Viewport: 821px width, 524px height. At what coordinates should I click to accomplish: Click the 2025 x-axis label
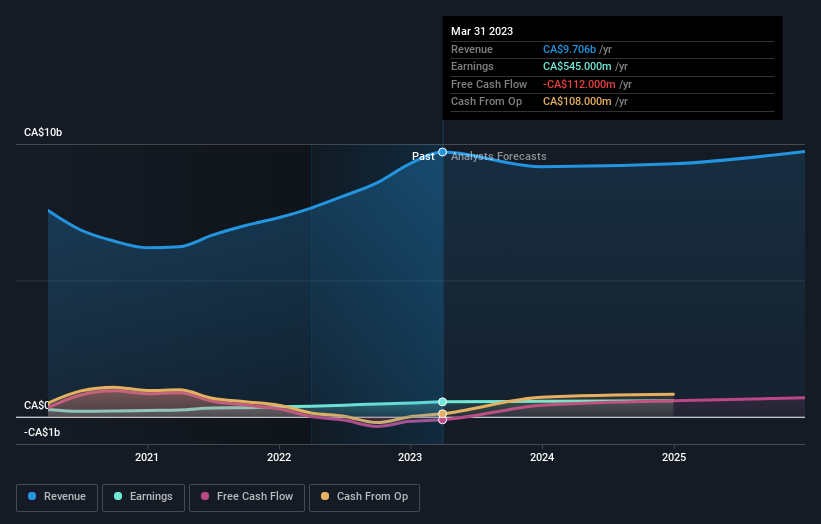pyautogui.click(x=674, y=457)
